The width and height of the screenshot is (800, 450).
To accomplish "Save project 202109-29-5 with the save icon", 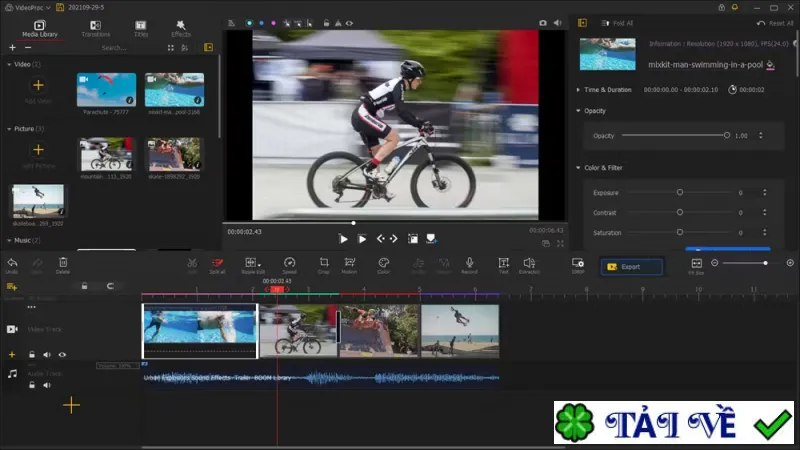I will click(x=60, y=8).
